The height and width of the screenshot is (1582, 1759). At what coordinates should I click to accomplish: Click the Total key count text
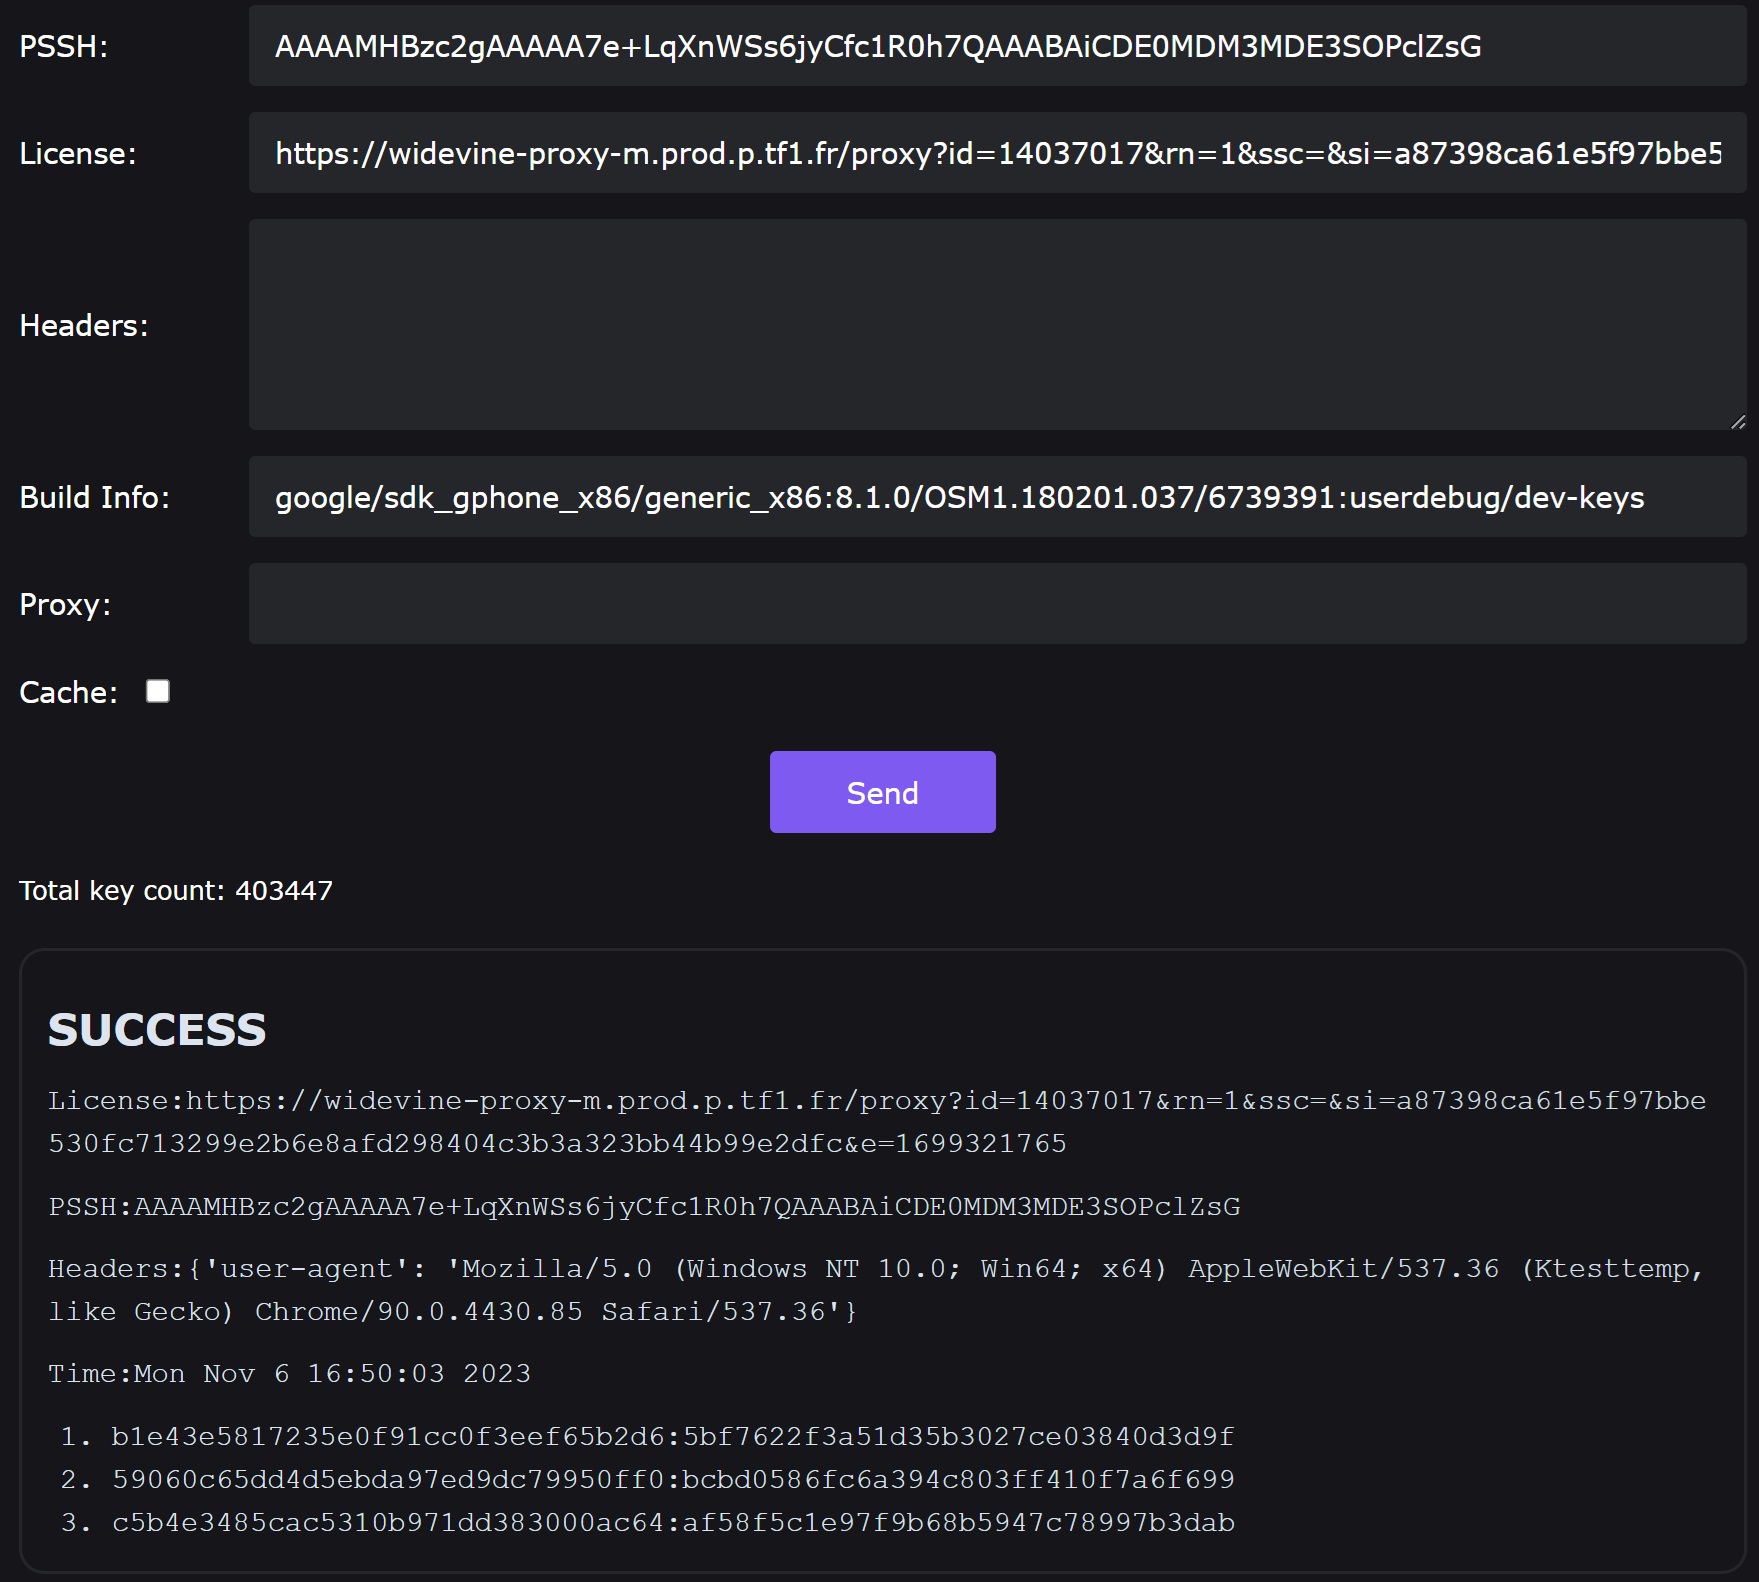tap(176, 890)
